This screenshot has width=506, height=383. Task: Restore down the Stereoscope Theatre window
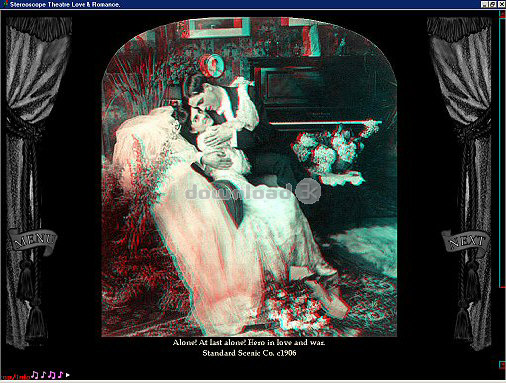492,4
